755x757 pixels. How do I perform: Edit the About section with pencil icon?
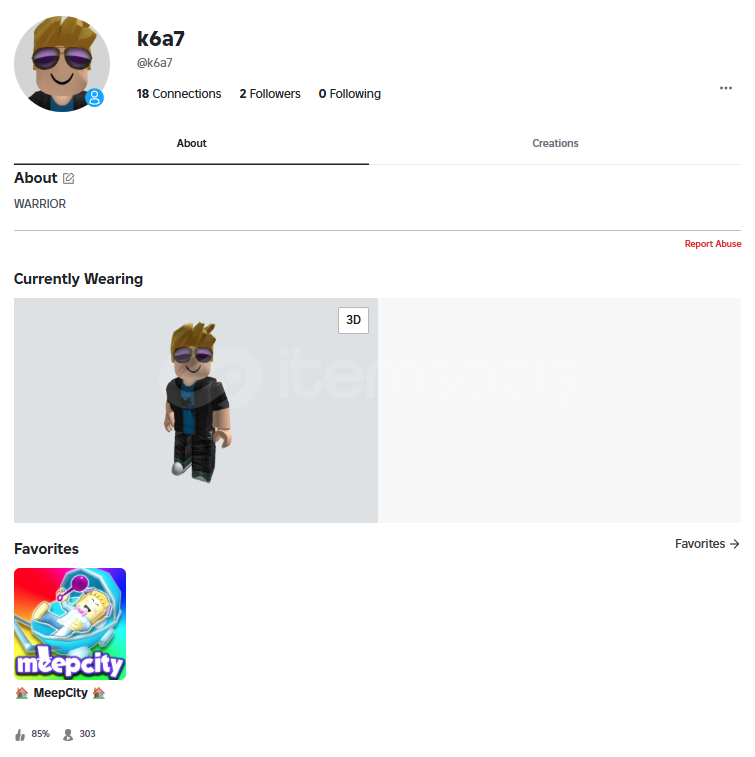coord(69,178)
